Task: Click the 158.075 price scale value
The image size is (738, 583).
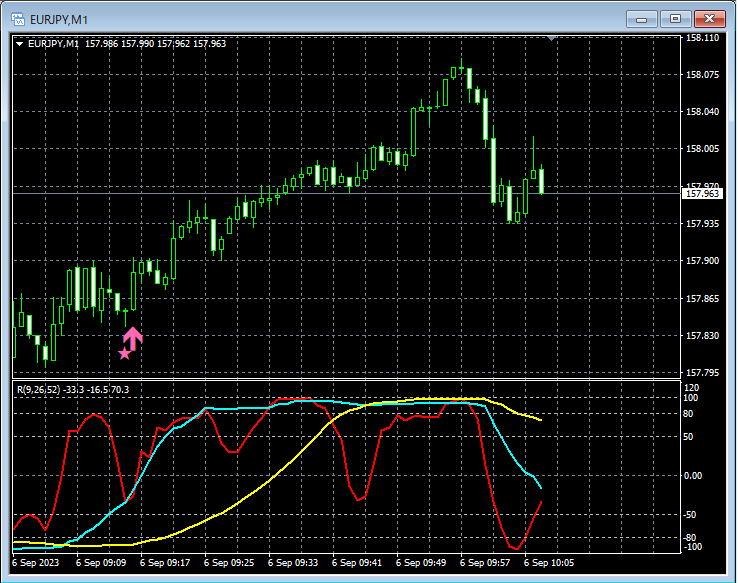Action: pyautogui.click(x=702, y=74)
